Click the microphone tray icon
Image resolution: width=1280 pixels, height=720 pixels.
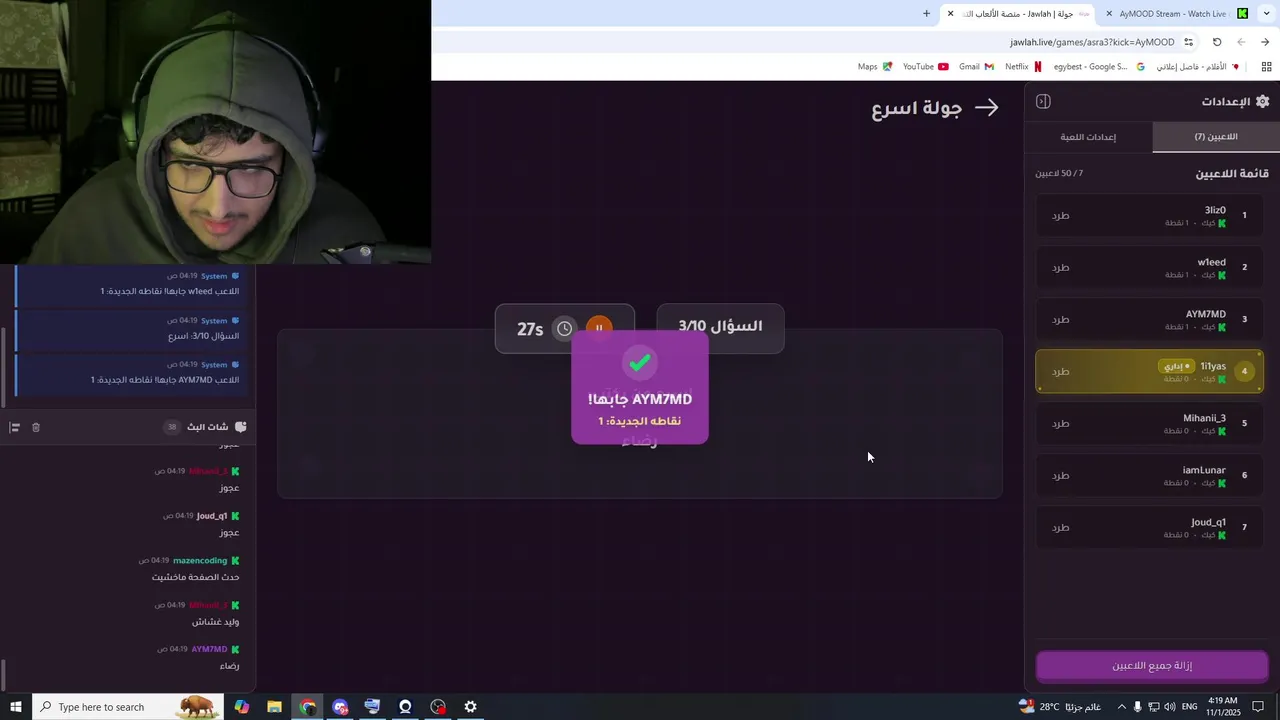coord(1137,707)
